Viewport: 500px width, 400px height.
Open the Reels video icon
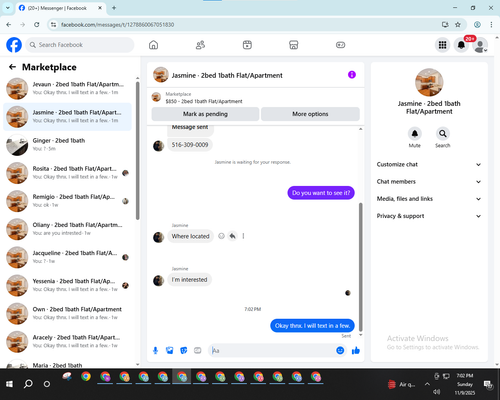[x=247, y=45]
